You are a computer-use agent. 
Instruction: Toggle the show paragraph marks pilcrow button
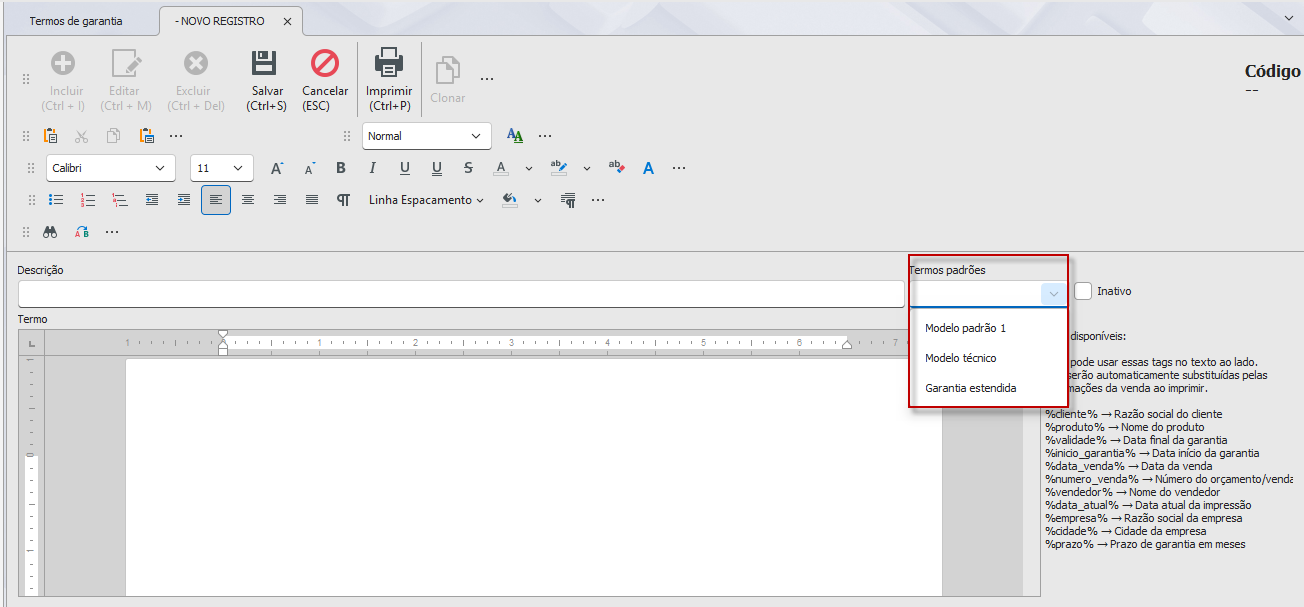click(343, 200)
